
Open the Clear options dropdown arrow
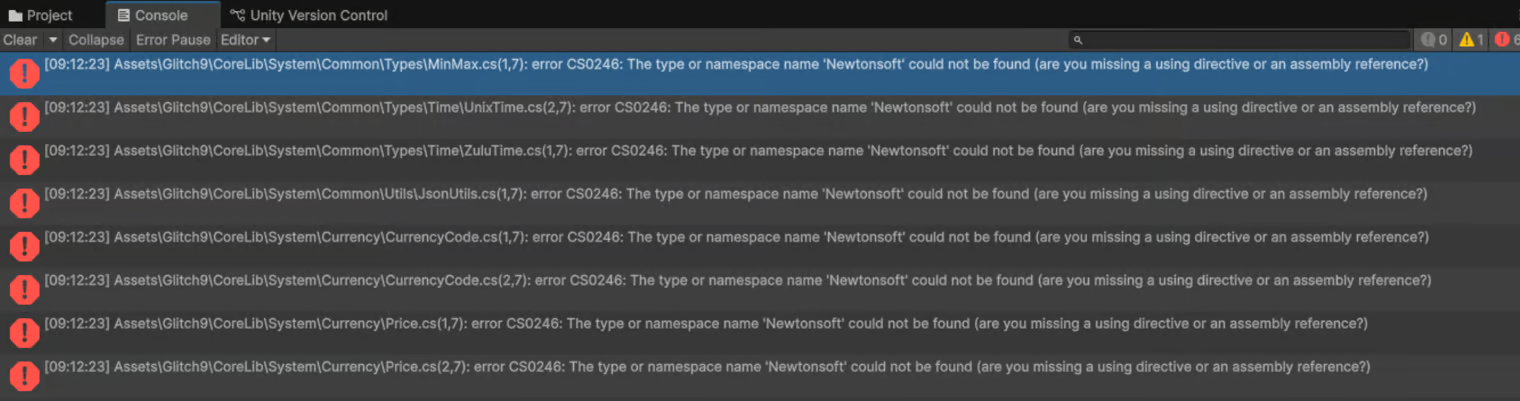53,40
